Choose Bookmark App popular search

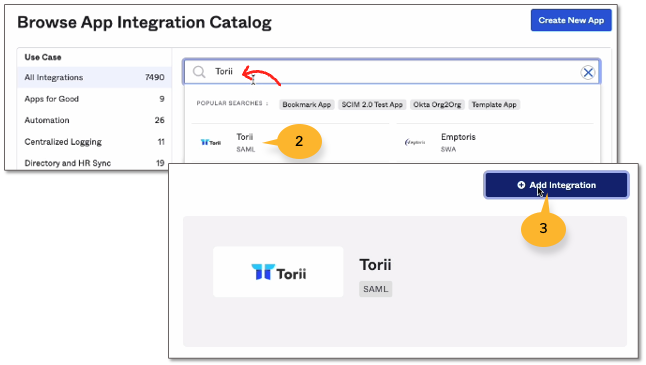click(x=307, y=105)
